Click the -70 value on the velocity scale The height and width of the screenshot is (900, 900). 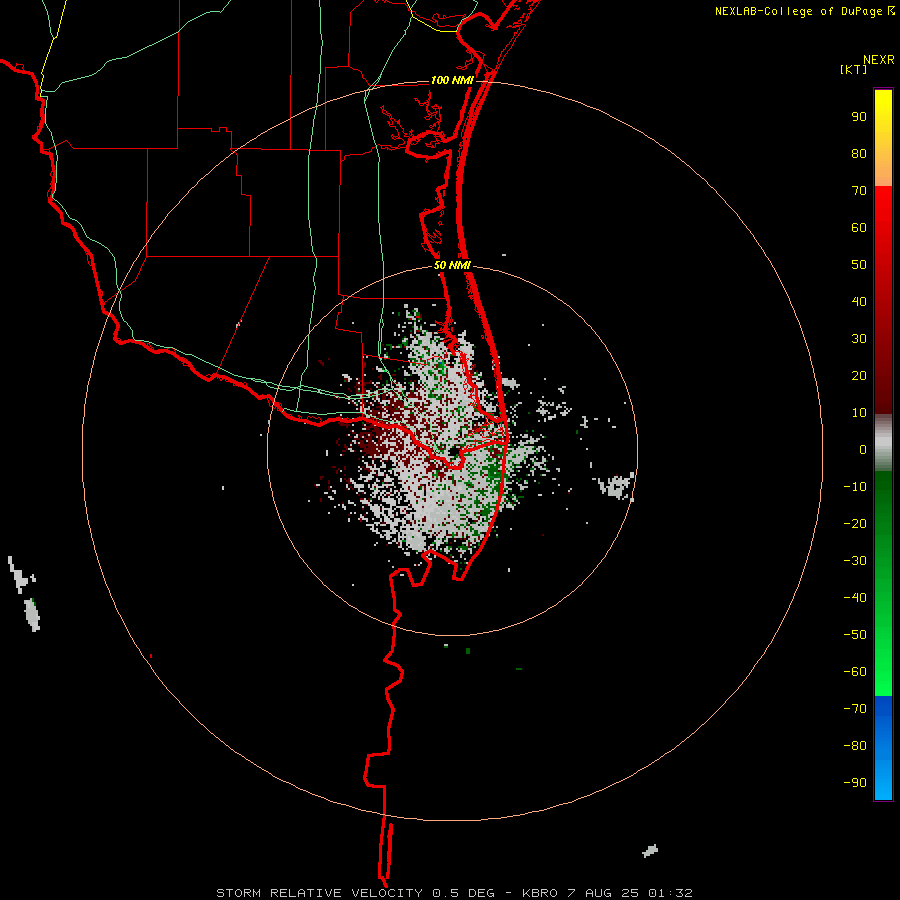click(x=855, y=709)
